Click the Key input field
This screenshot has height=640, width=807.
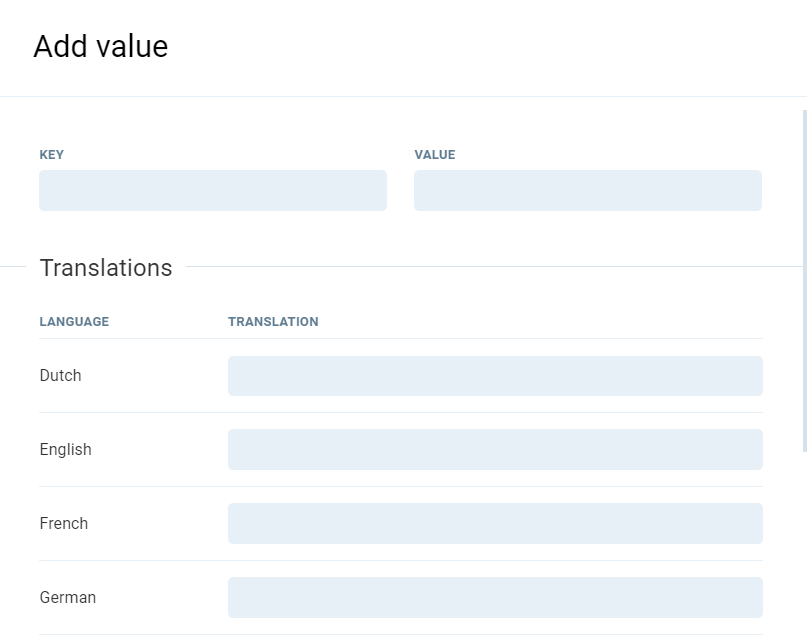pos(212,190)
